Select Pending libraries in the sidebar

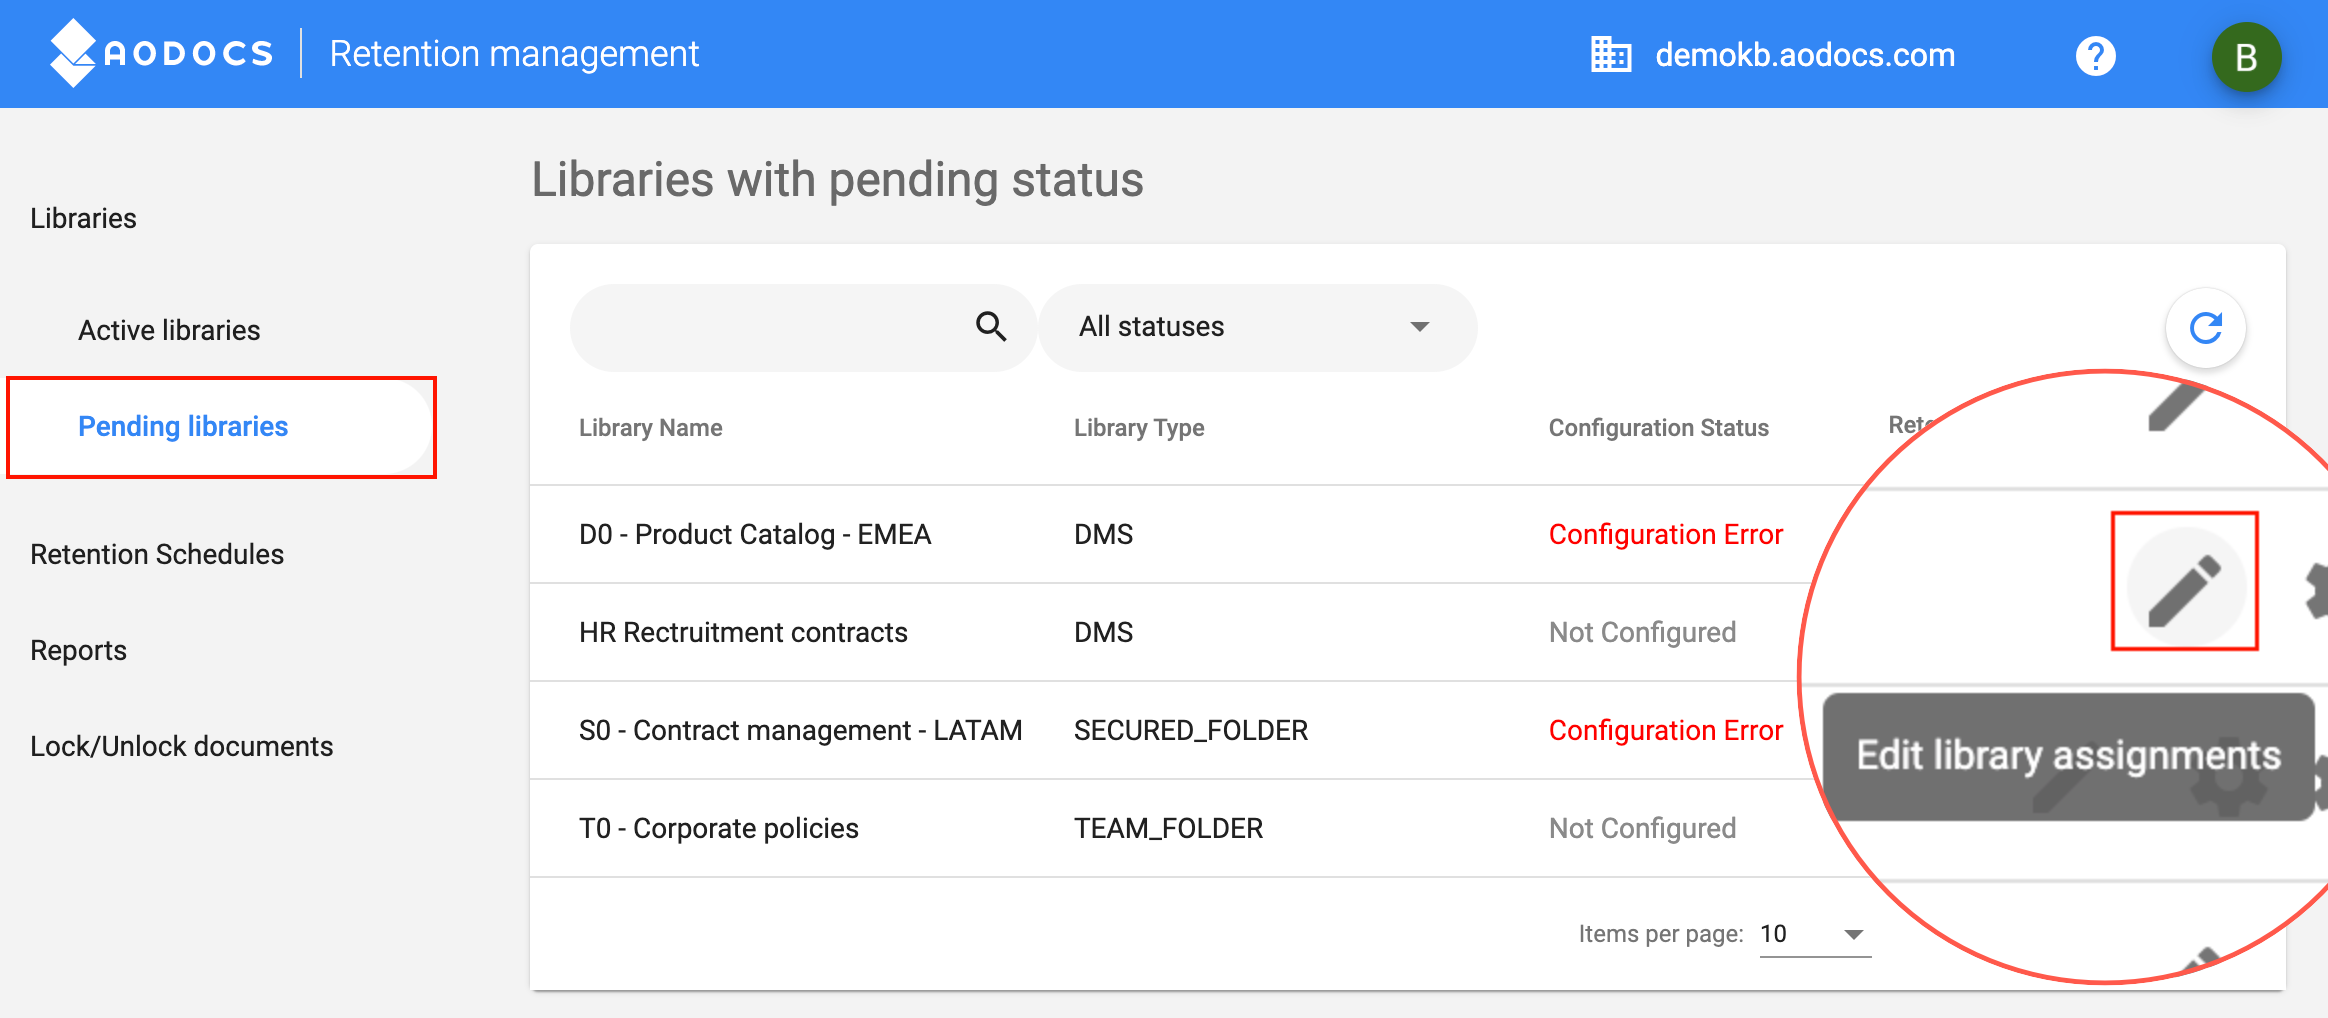183,426
